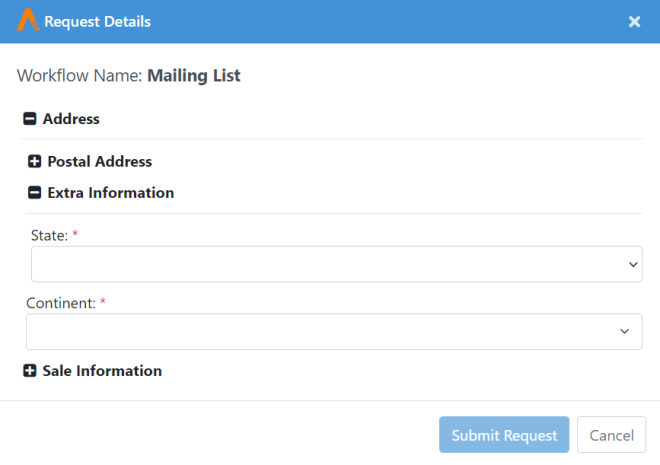
Task: Click the Extra Information heading text
Action: [x=111, y=193]
